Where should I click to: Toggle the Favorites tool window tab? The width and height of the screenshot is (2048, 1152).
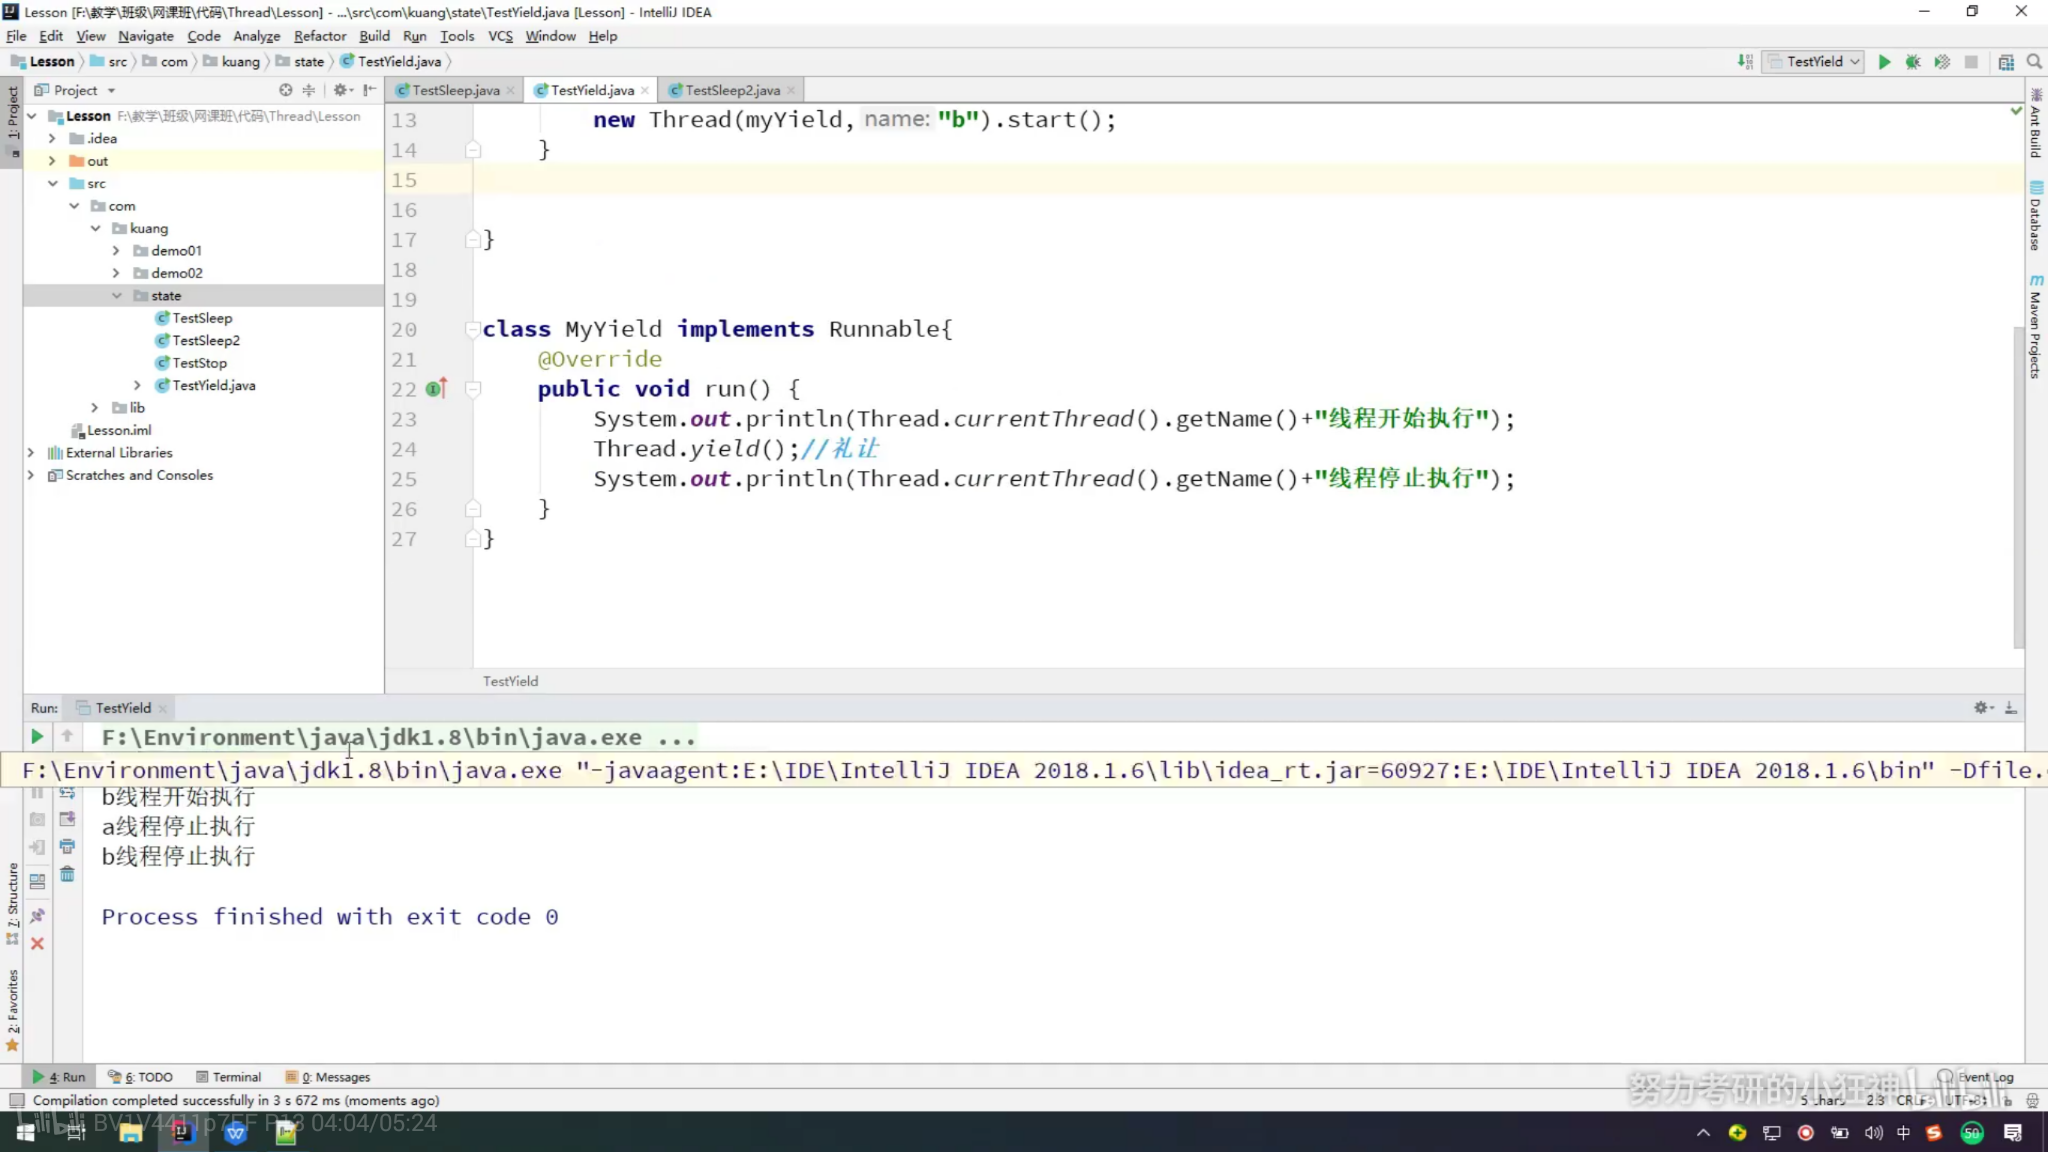pyautogui.click(x=12, y=1010)
